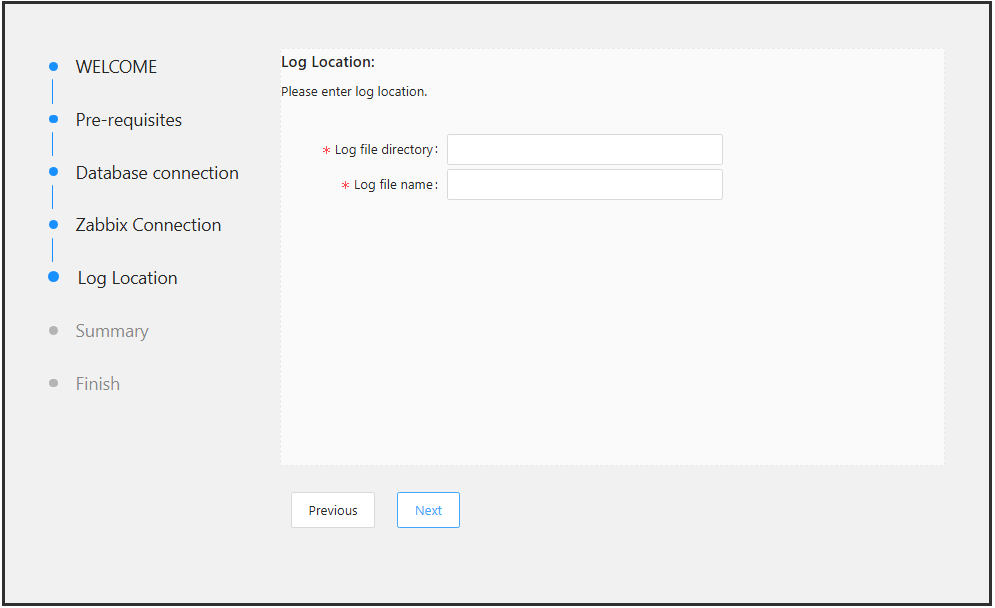Click the "Log file name" field label
995x608 pixels.
(394, 185)
